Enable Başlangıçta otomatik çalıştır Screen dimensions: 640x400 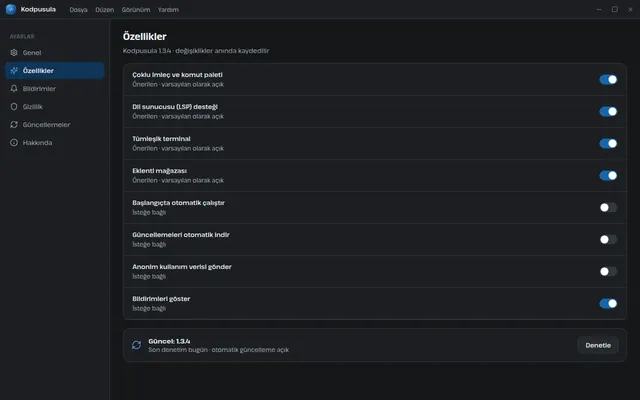pyautogui.click(x=608, y=207)
